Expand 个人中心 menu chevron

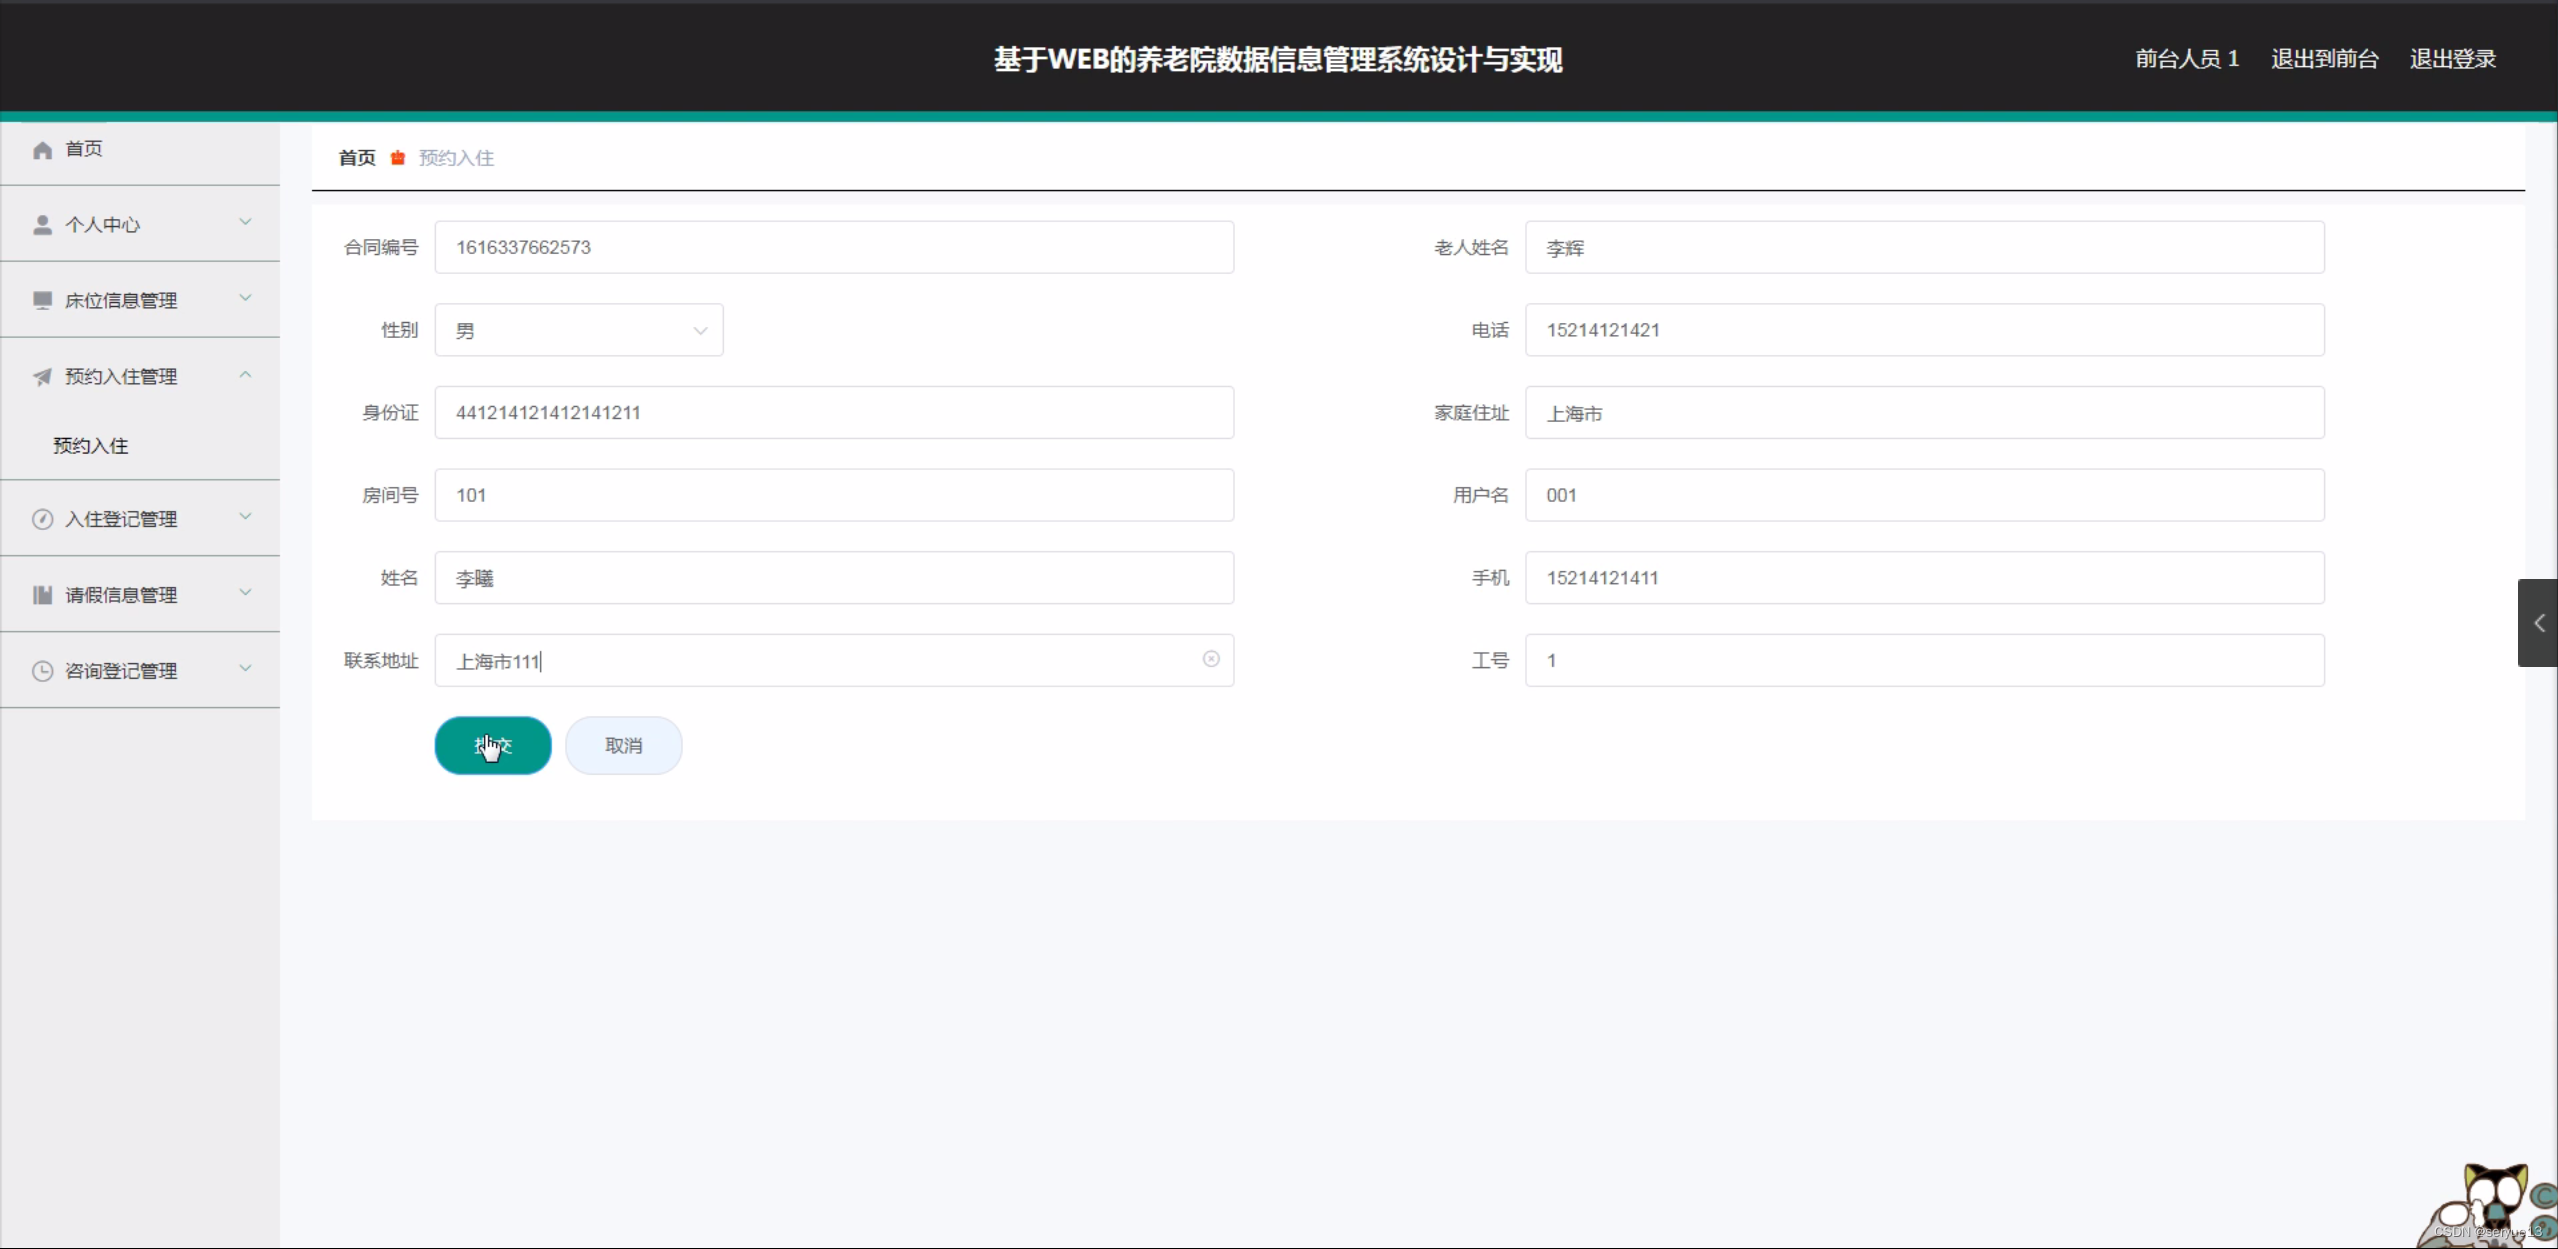(x=245, y=222)
